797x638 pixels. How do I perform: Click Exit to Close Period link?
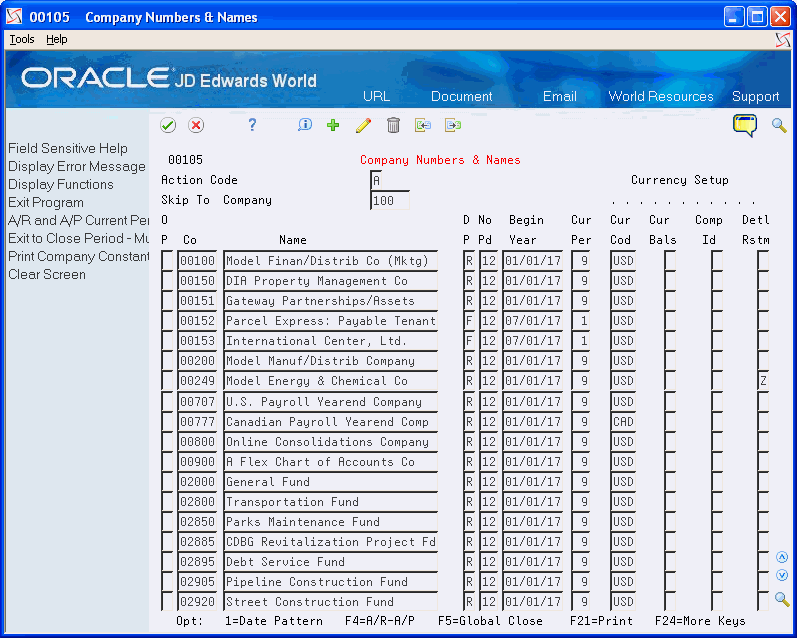click(78, 238)
